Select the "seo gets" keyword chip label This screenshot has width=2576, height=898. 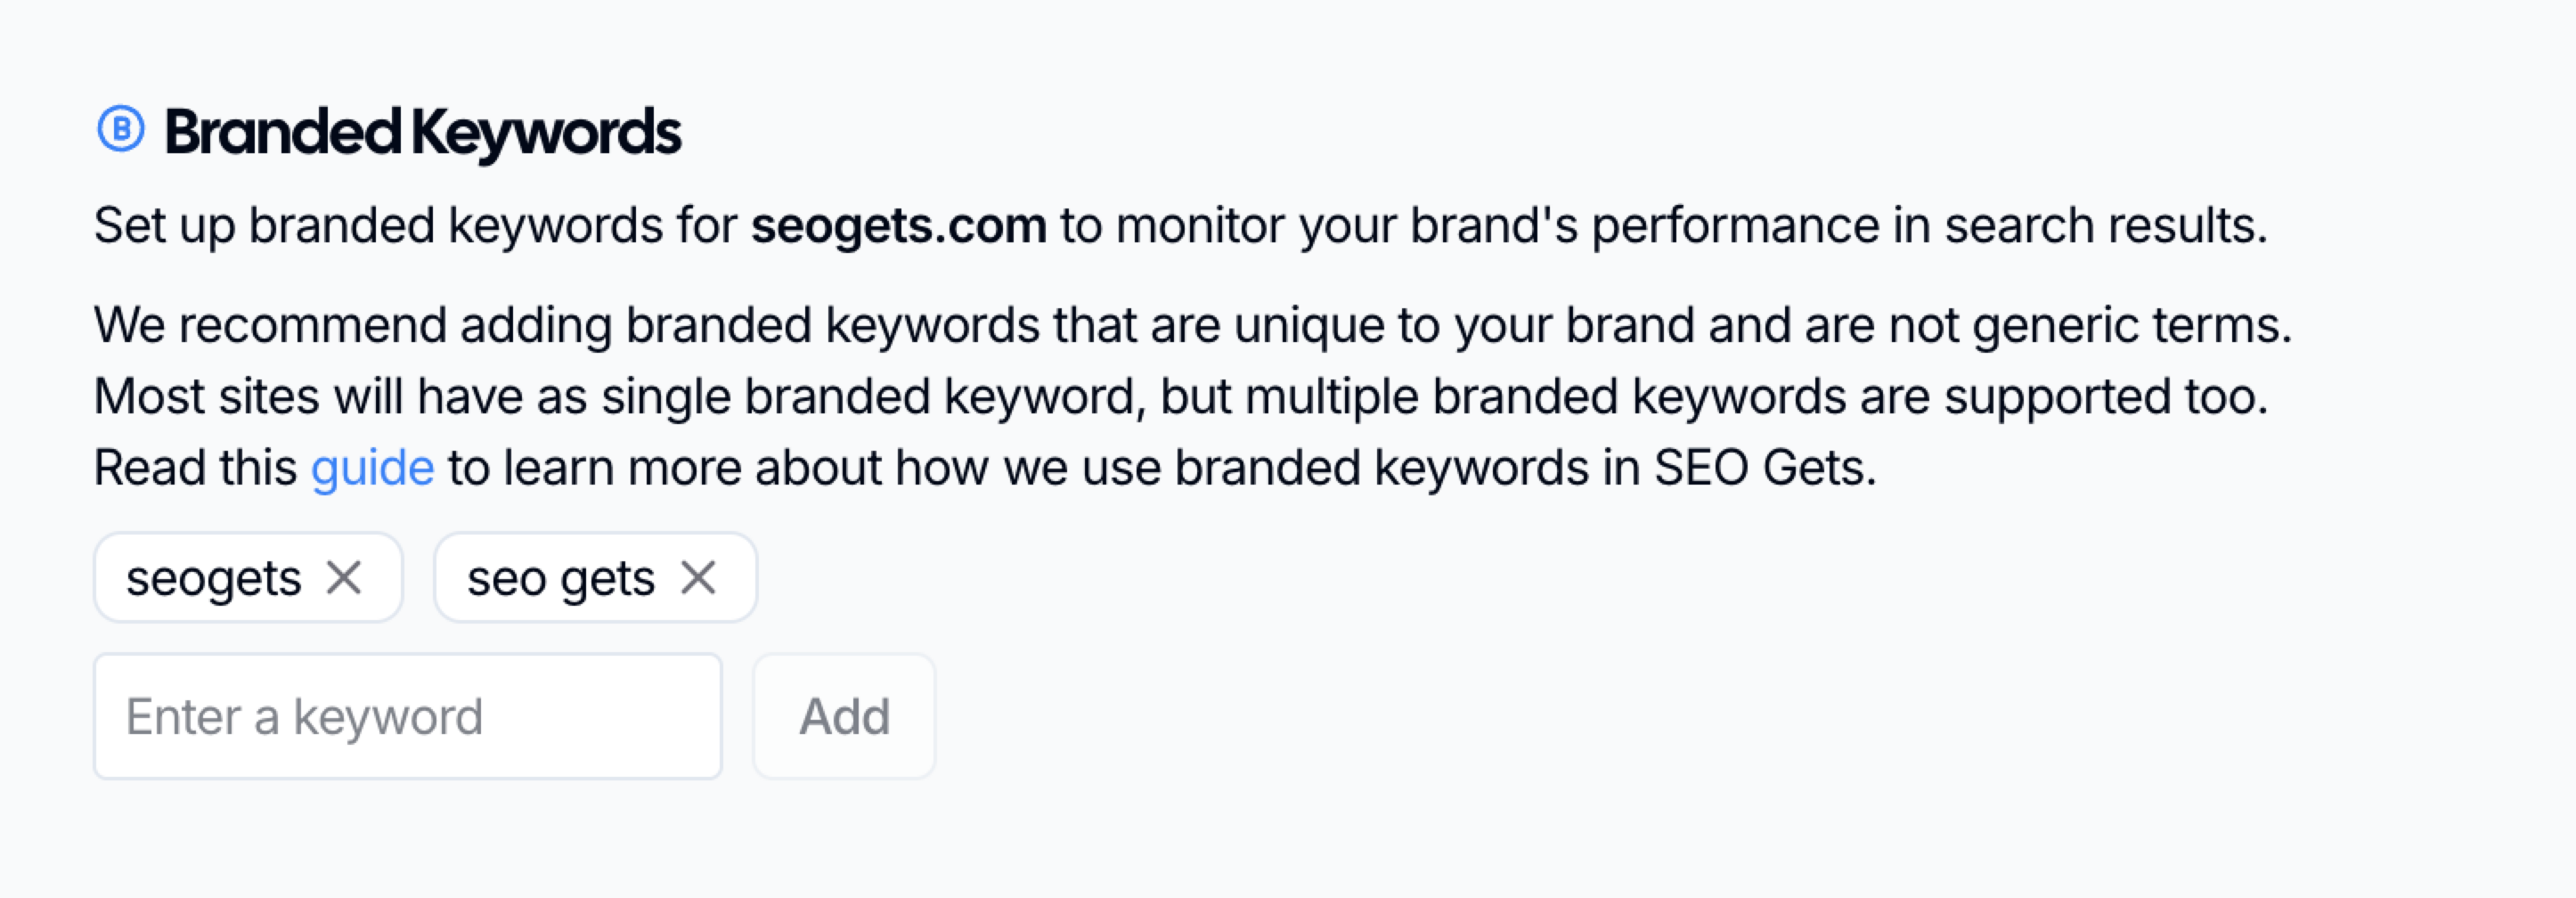click(x=560, y=578)
